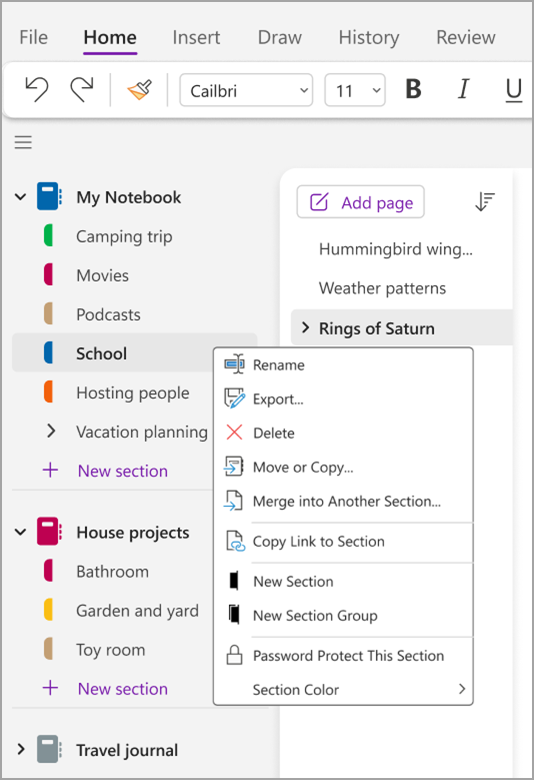534x780 pixels.
Task: Click the Add page button
Action: point(360,202)
